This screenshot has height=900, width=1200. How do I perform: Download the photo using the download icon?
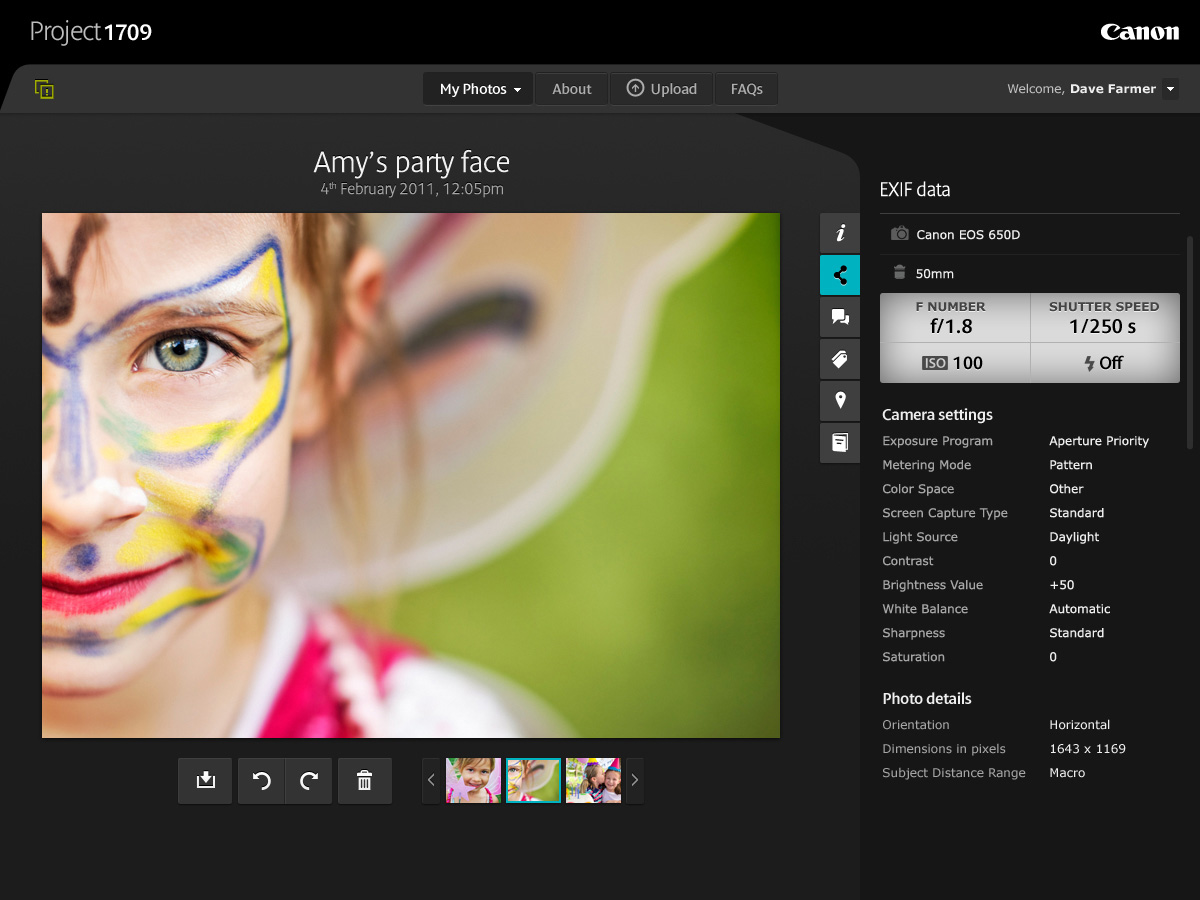pyautogui.click(x=206, y=781)
